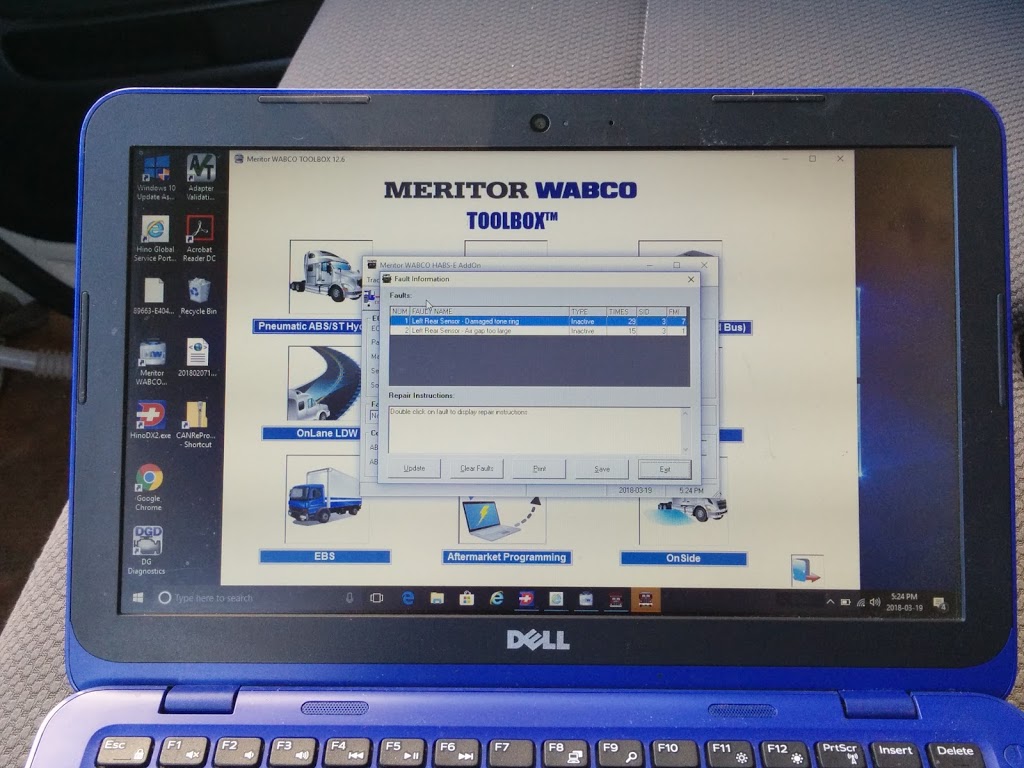Click the OnLane LDW road image
The height and width of the screenshot is (768, 1024).
(325, 384)
